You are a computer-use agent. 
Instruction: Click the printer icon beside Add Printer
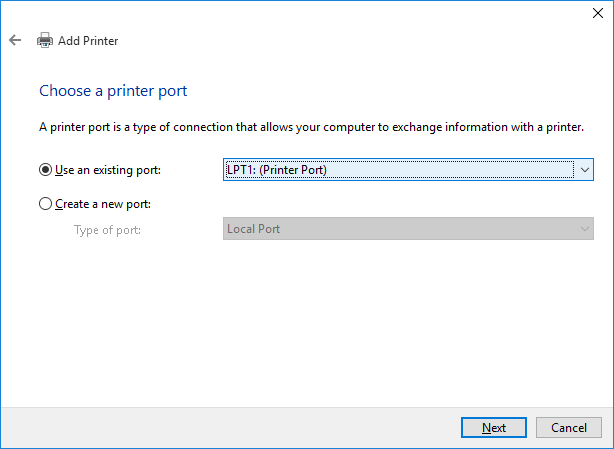[45, 41]
